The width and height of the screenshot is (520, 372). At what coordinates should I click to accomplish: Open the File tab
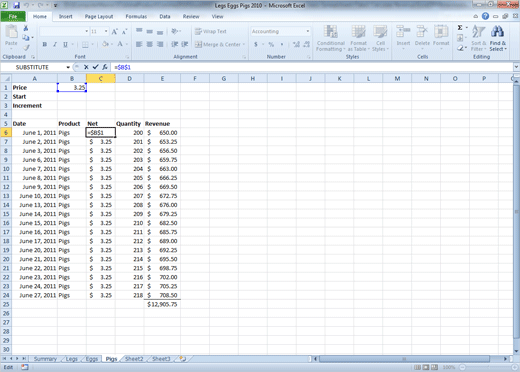coord(13,16)
